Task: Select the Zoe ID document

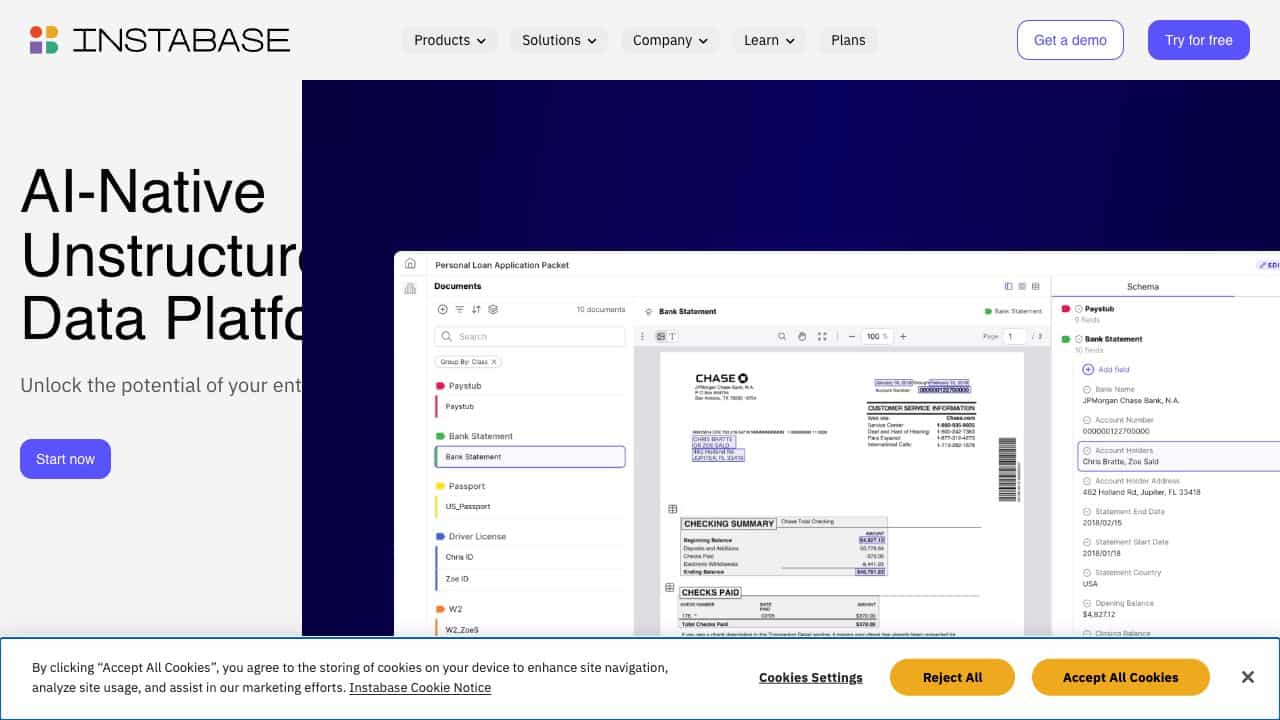Action: coord(530,579)
